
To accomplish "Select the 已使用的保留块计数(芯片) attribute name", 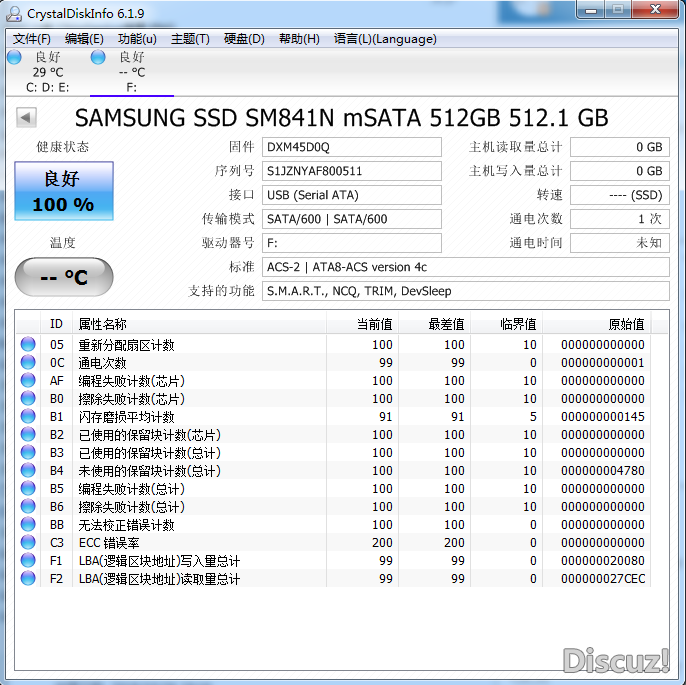I will click(x=150, y=435).
